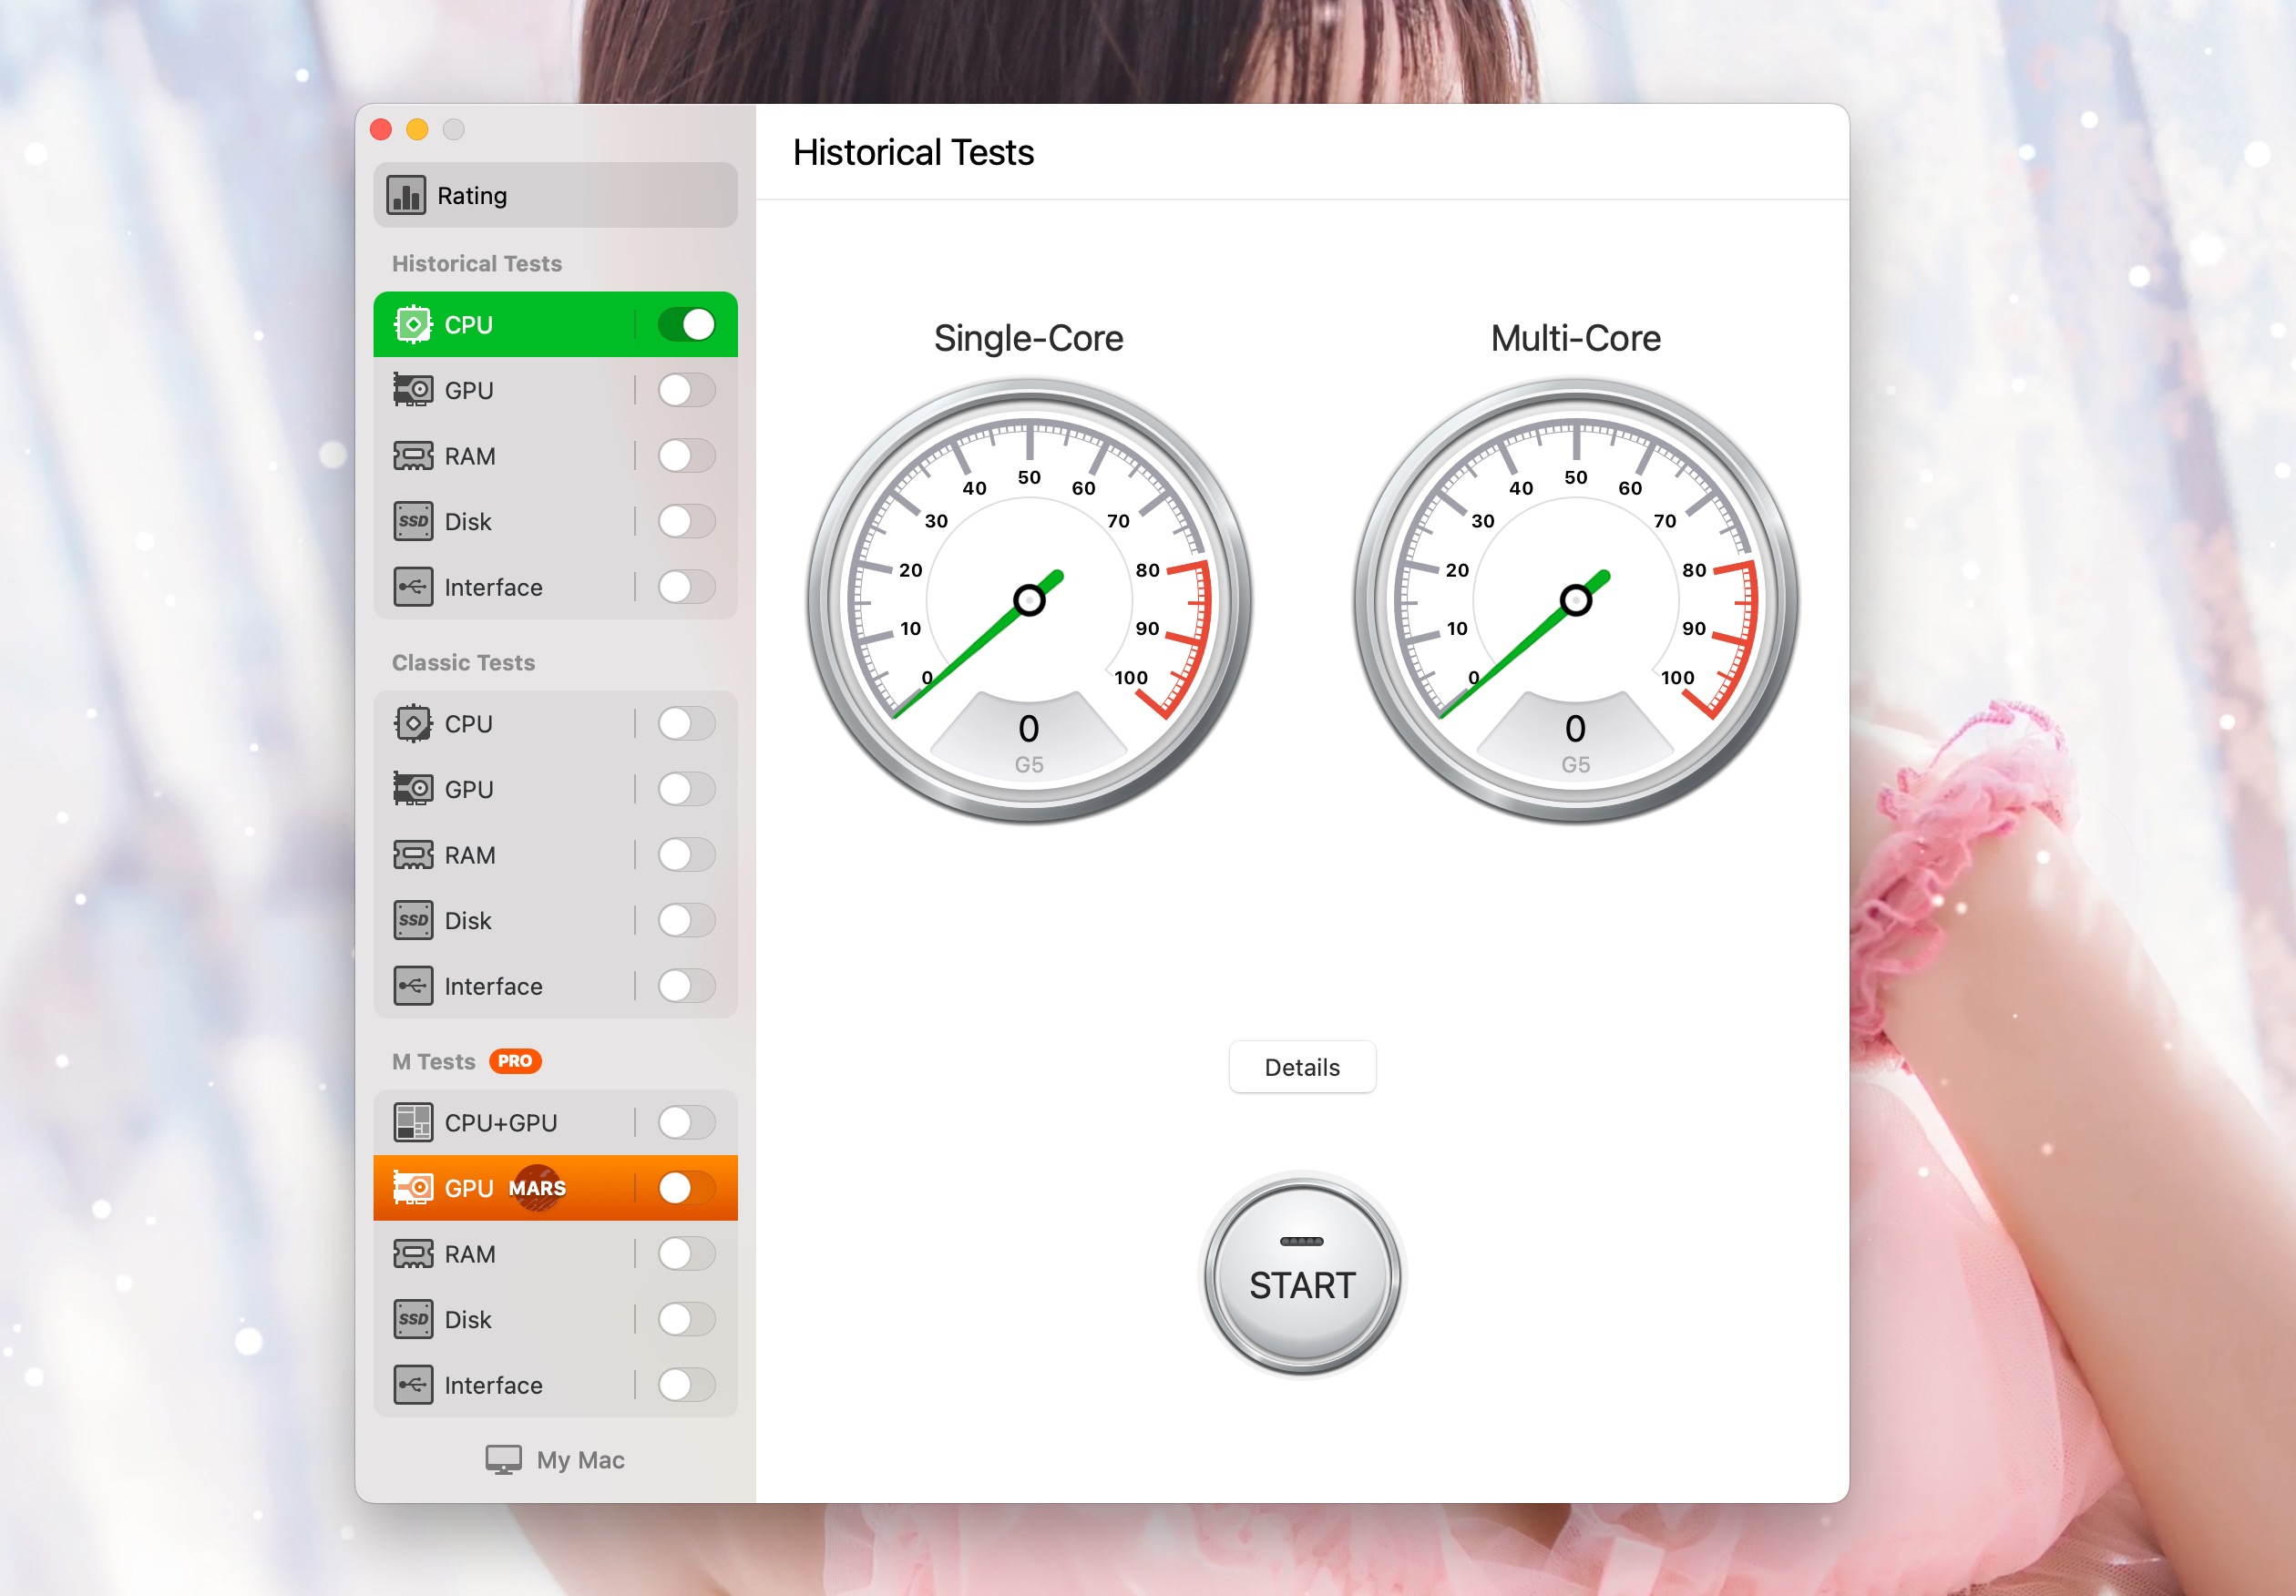Click the M Tests Interface USB icon

(413, 1385)
